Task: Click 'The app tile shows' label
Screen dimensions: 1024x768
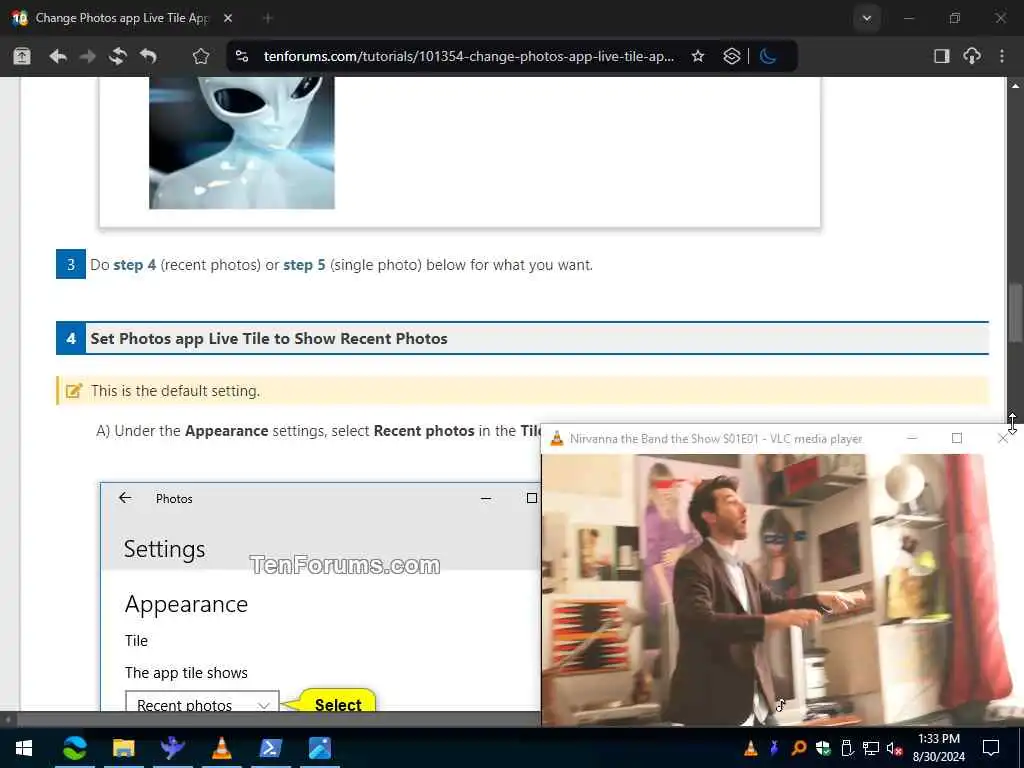Action: 186,673
